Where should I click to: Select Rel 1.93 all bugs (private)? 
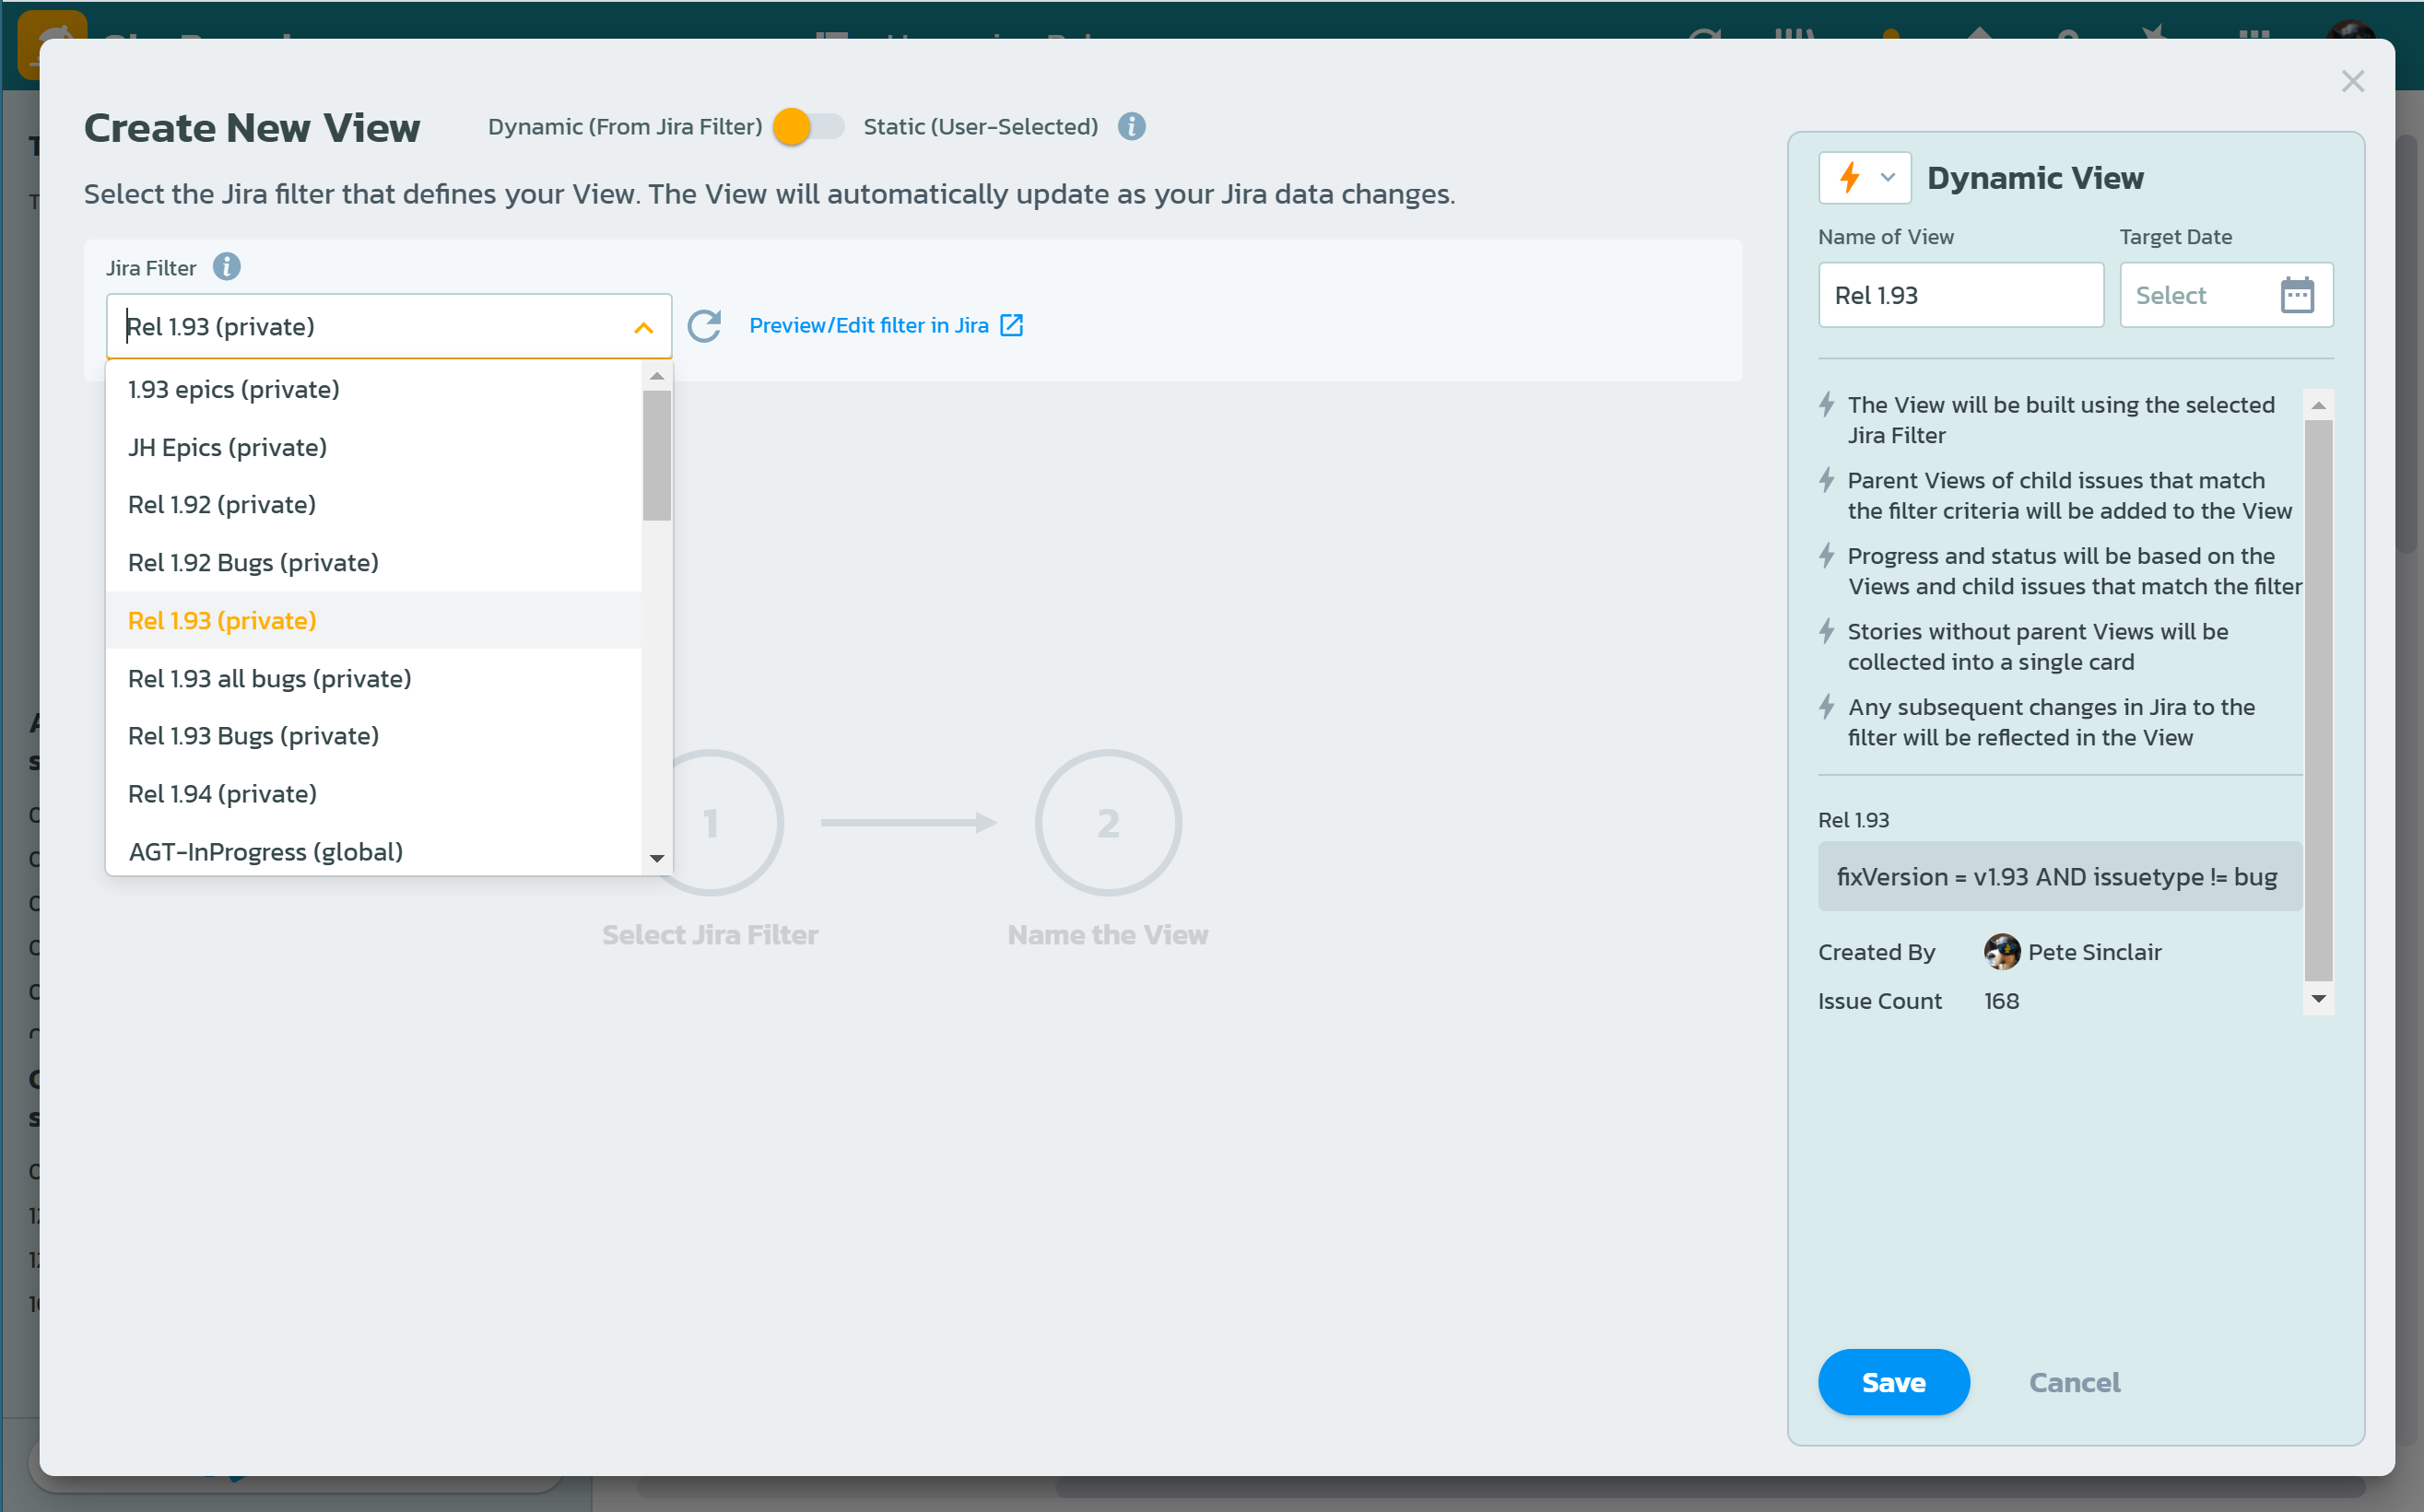(x=374, y=678)
